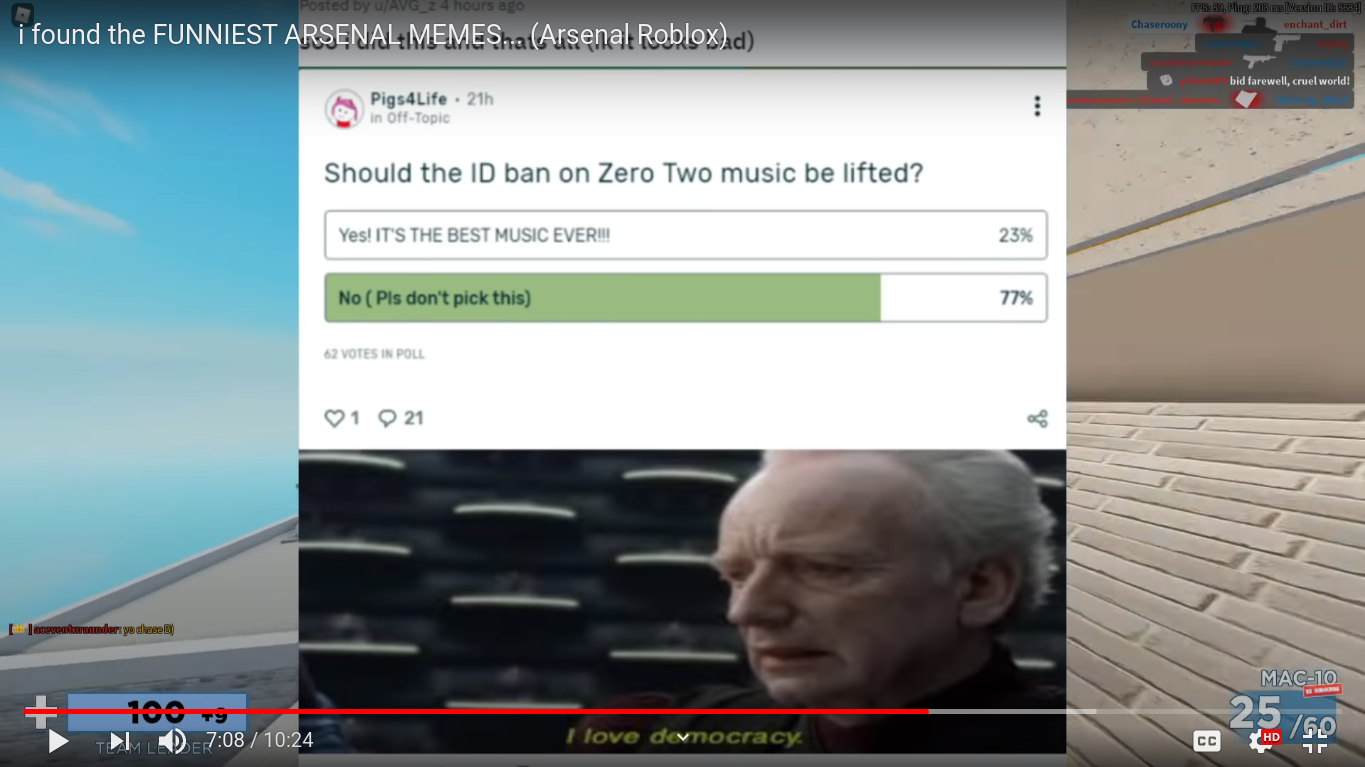Viewport: 1365px width, 767px height.
Task: Open the comments bubble icon
Action: tap(387, 418)
